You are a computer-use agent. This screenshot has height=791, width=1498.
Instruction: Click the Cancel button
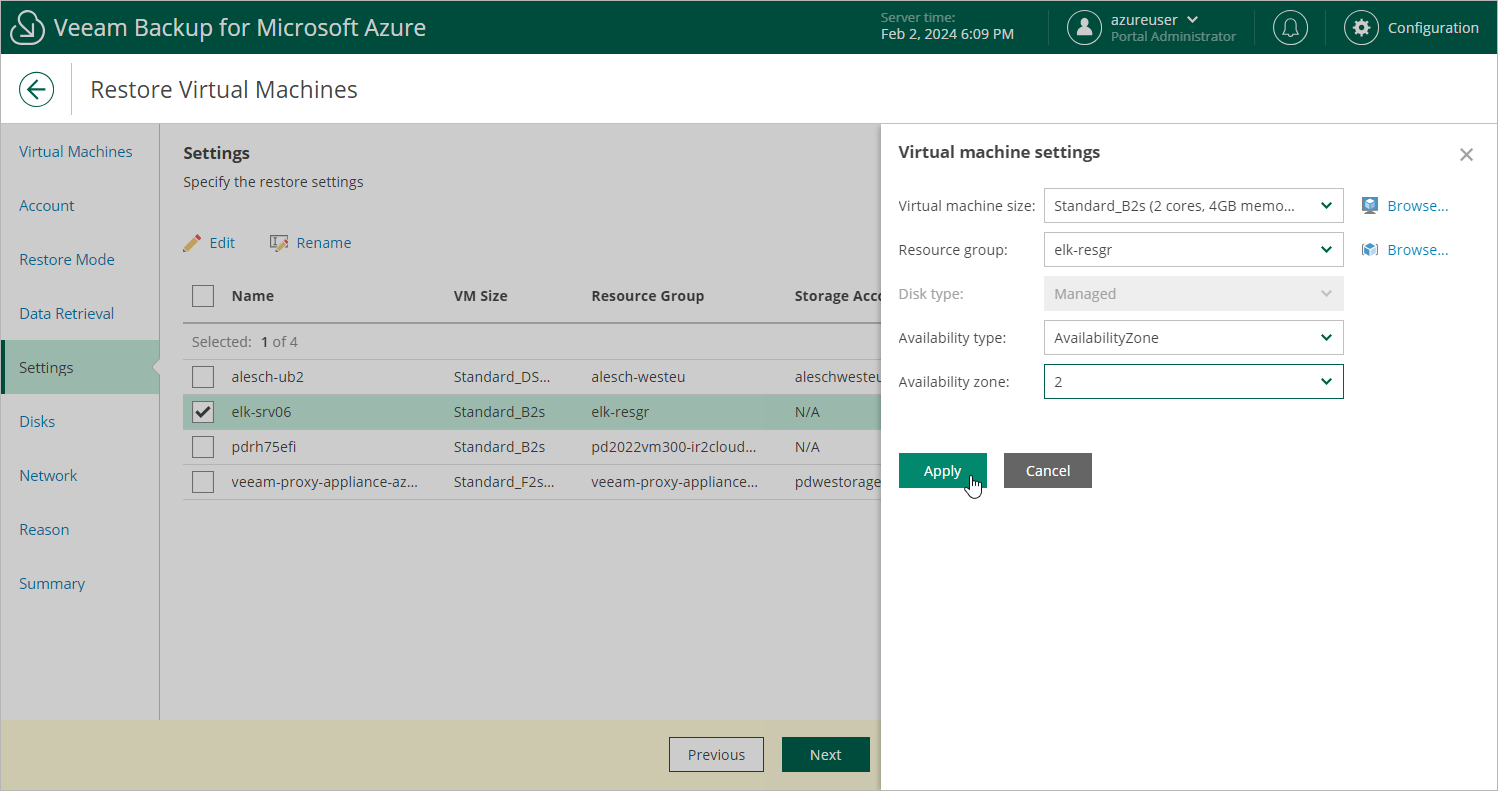tap(1047, 471)
